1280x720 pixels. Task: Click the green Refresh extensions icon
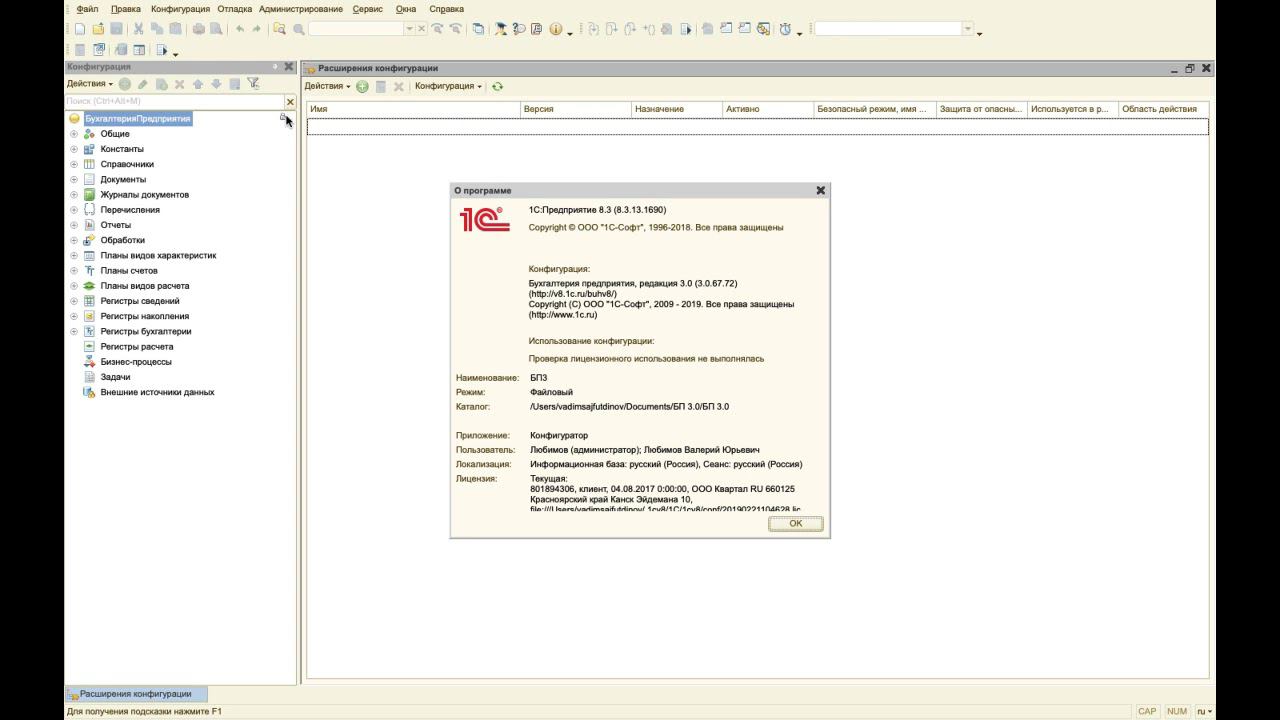[x=497, y=87]
